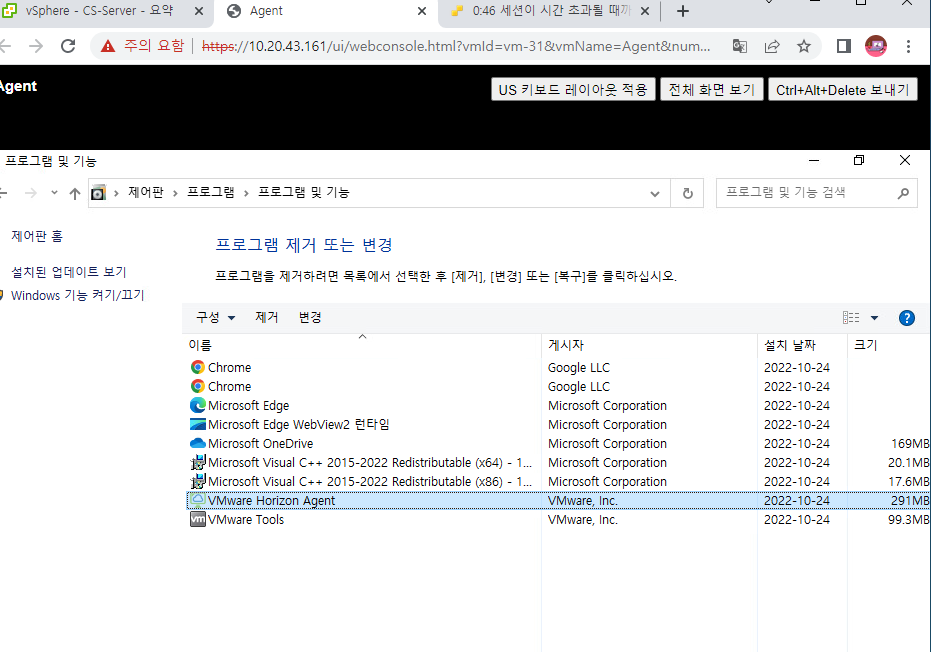Select Visual C++ 2015-2022 Redistributable (x86) entry
The width and height of the screenshot is (931, 652).
coord(558,482)
